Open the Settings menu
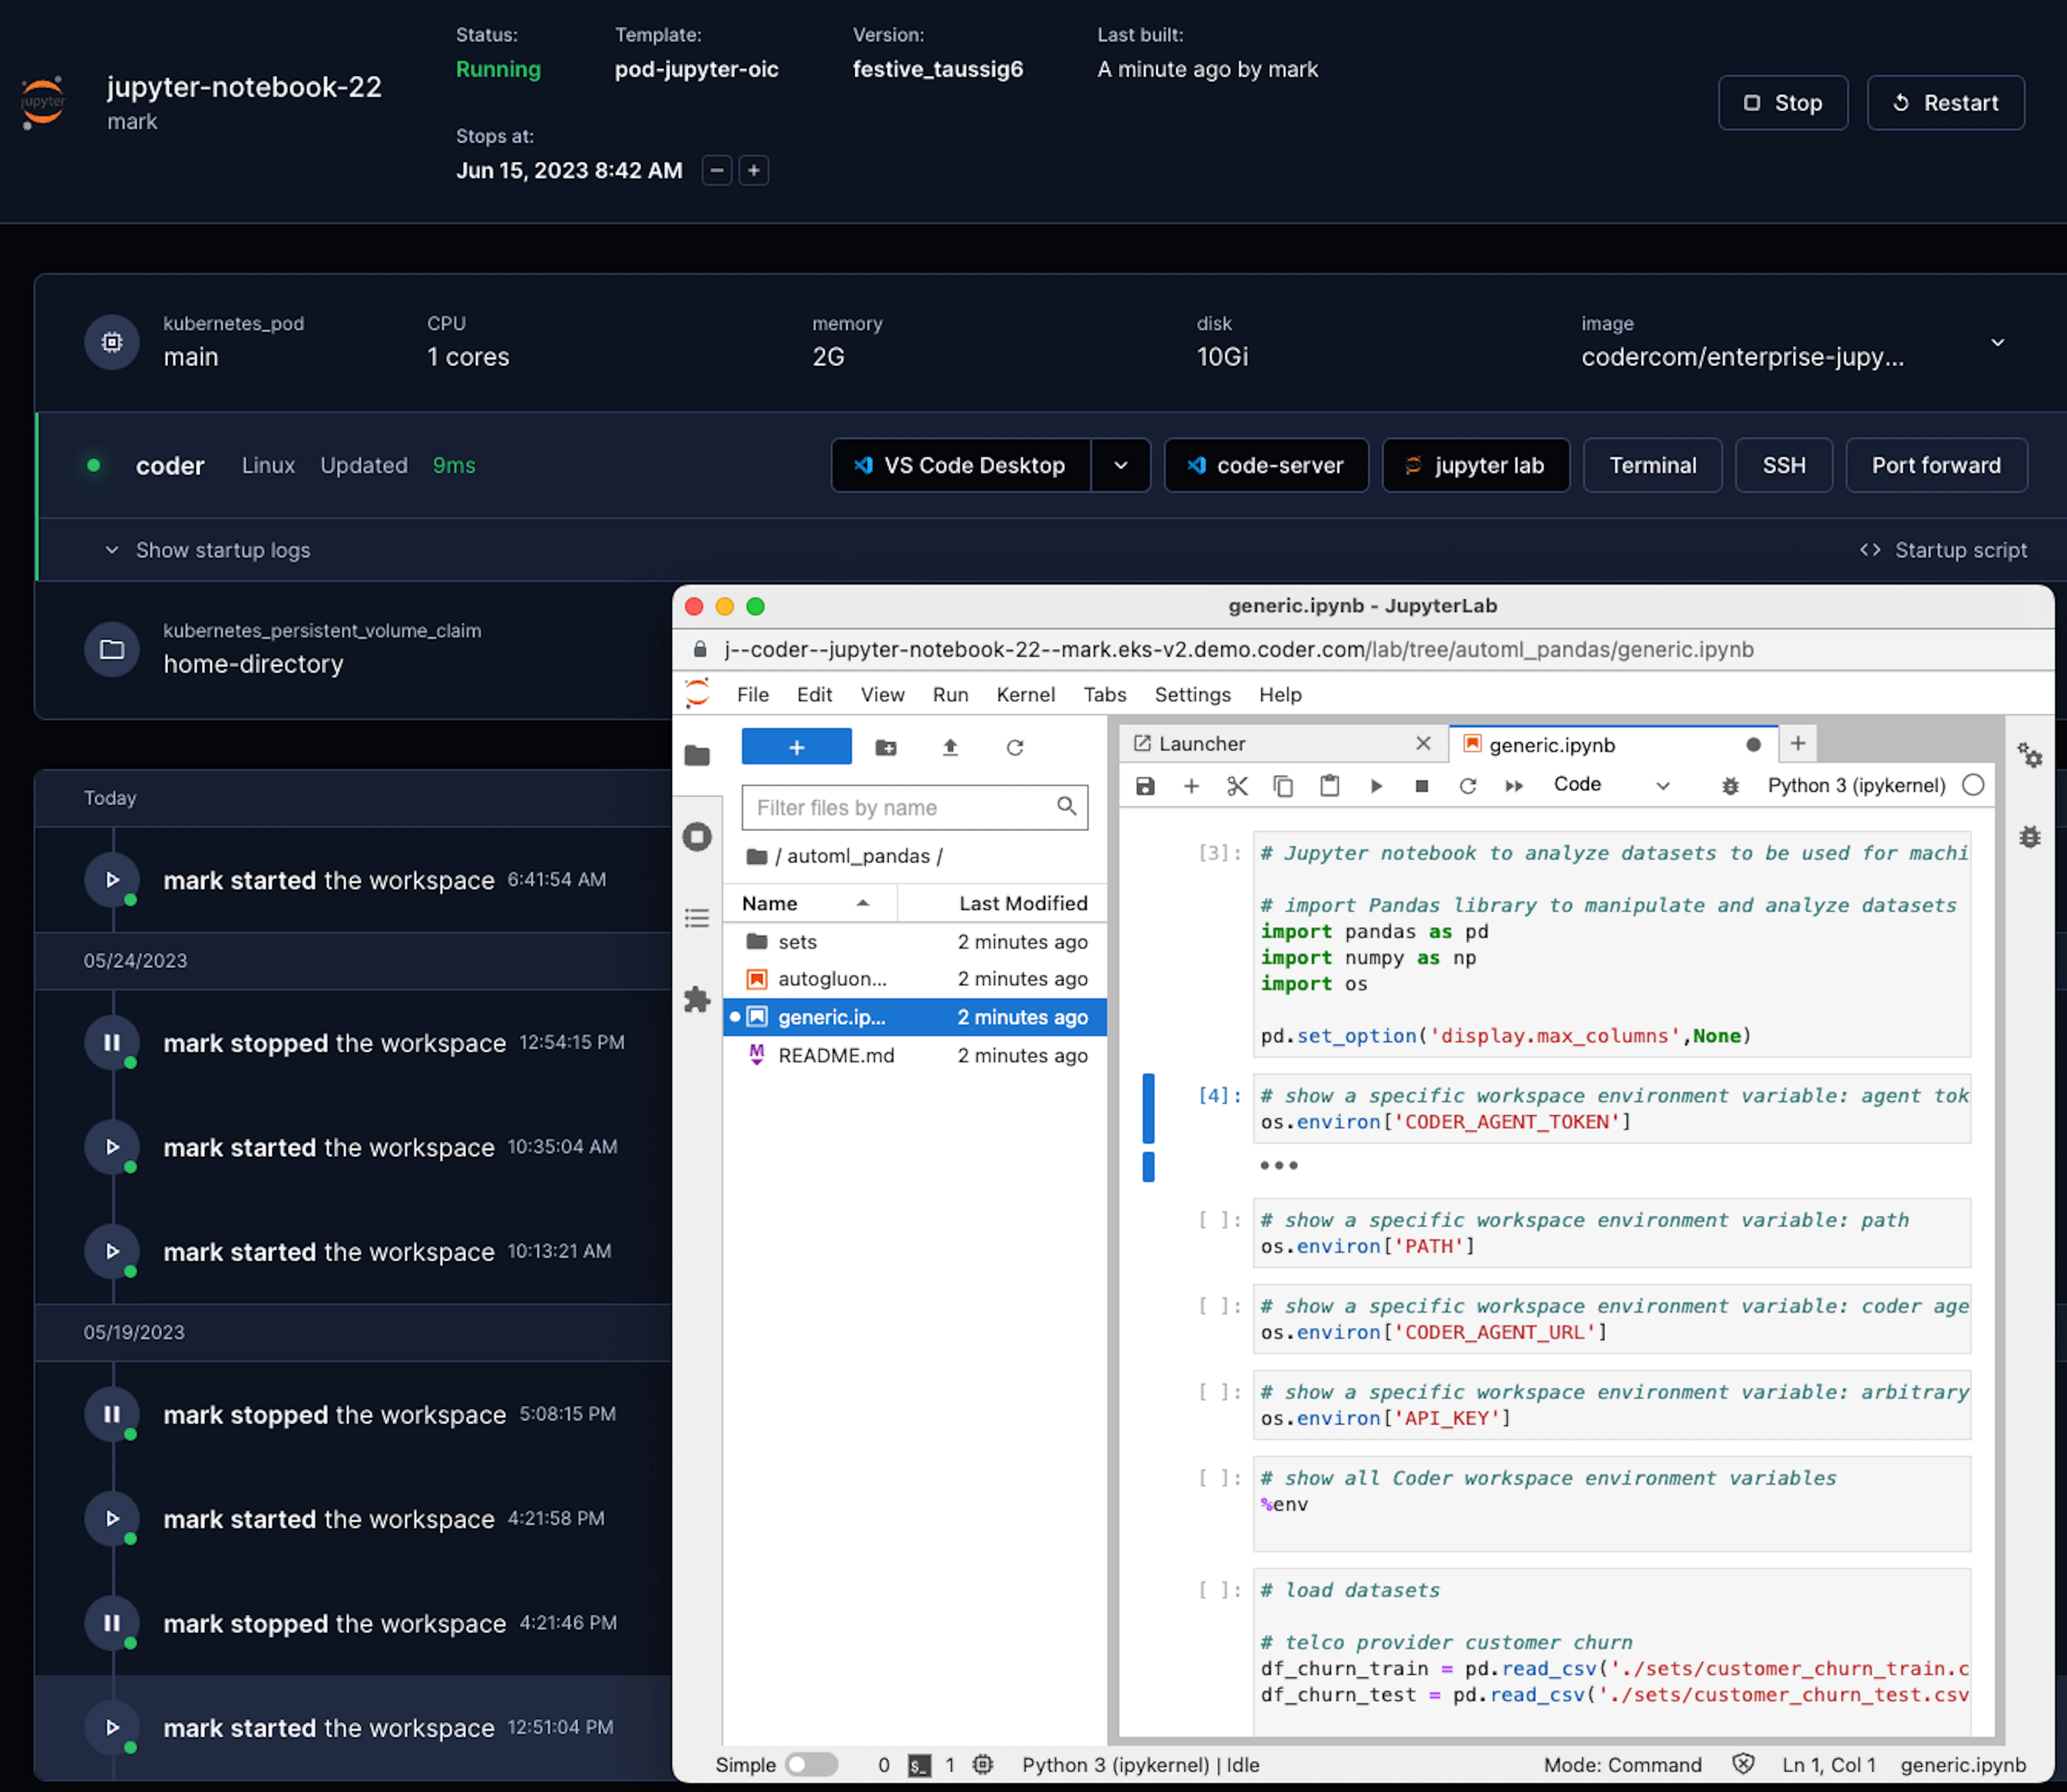The width and height of the screenshot is (2067, 1792). [x=1192, y=694]
